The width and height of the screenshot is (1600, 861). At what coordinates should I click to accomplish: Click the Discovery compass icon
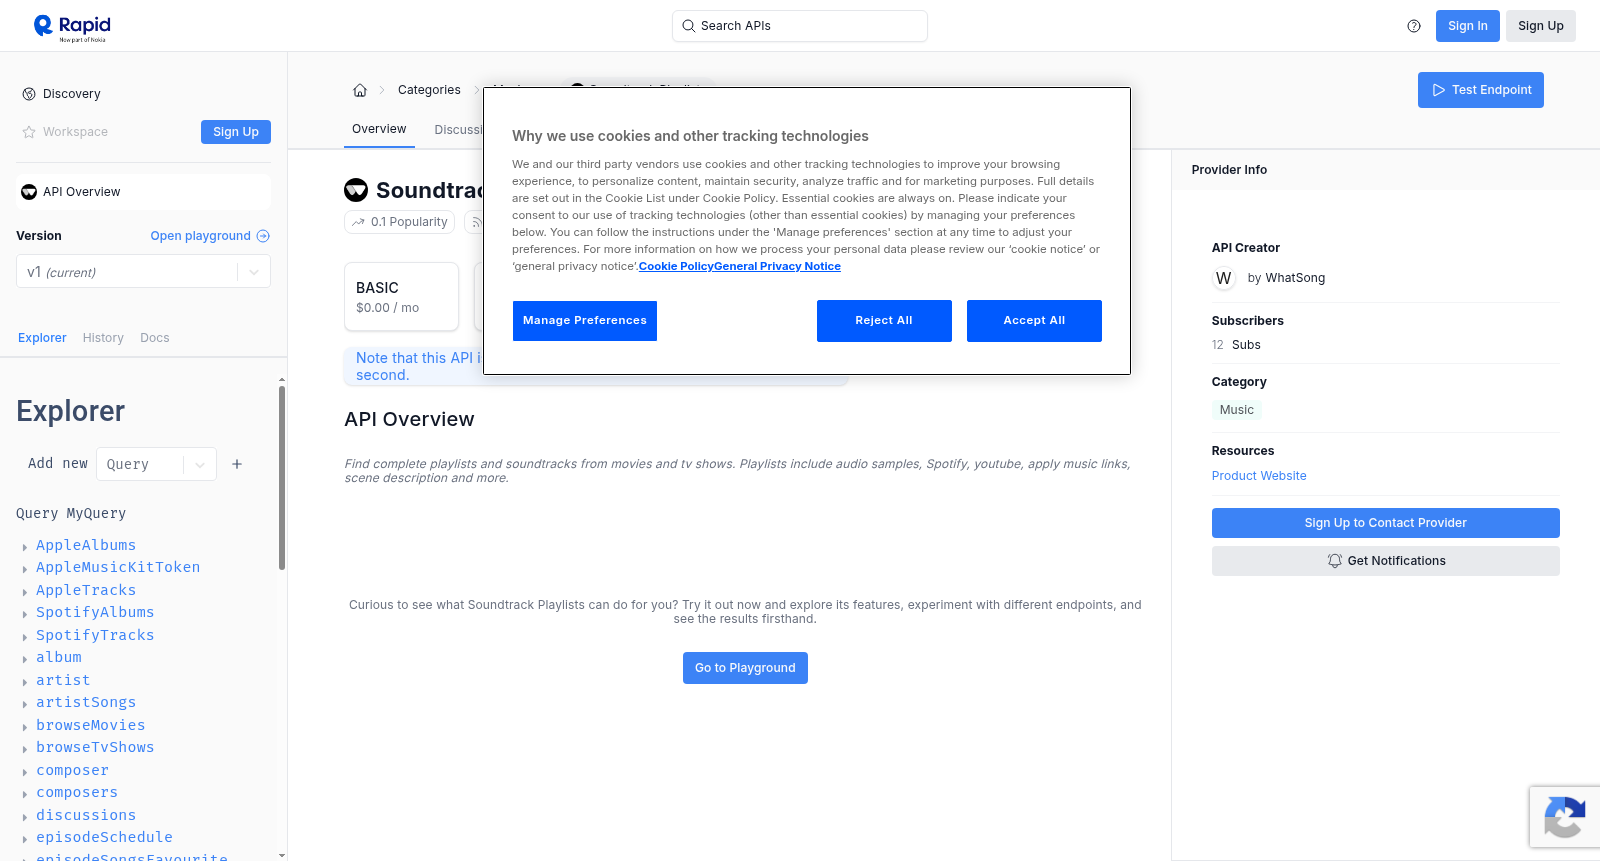(29, 94)
